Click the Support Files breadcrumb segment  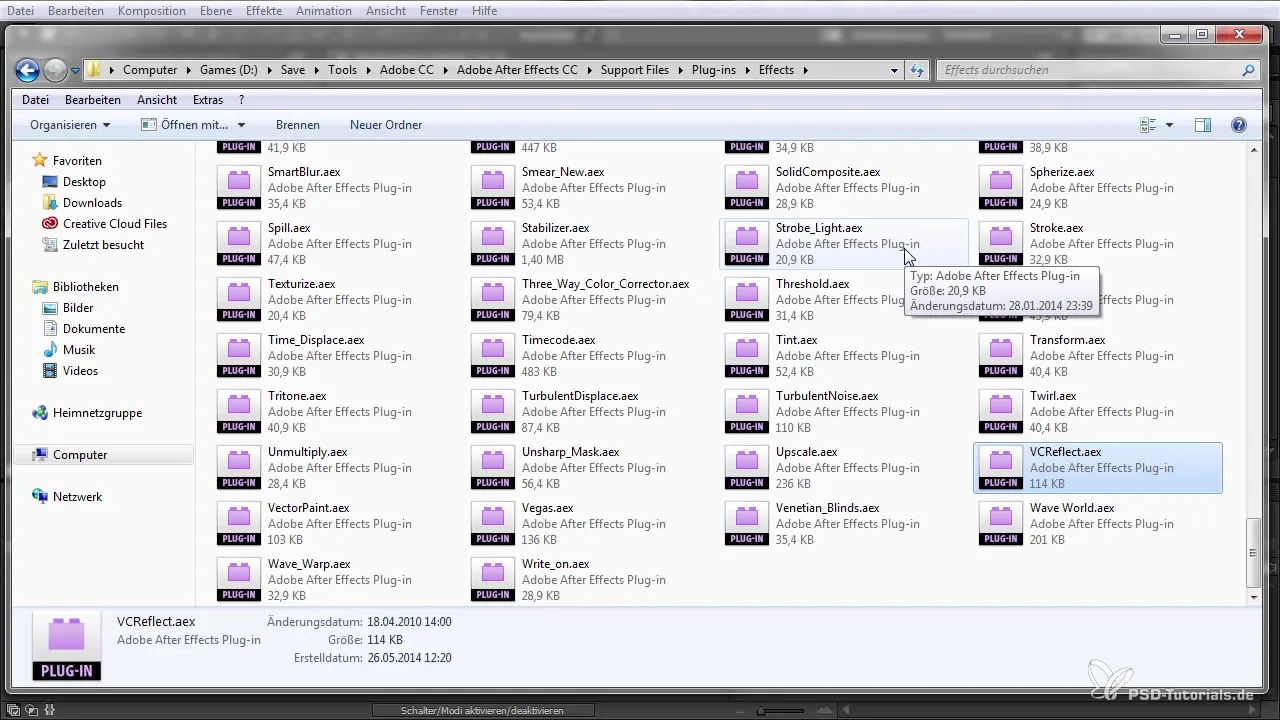pos(636,70)
